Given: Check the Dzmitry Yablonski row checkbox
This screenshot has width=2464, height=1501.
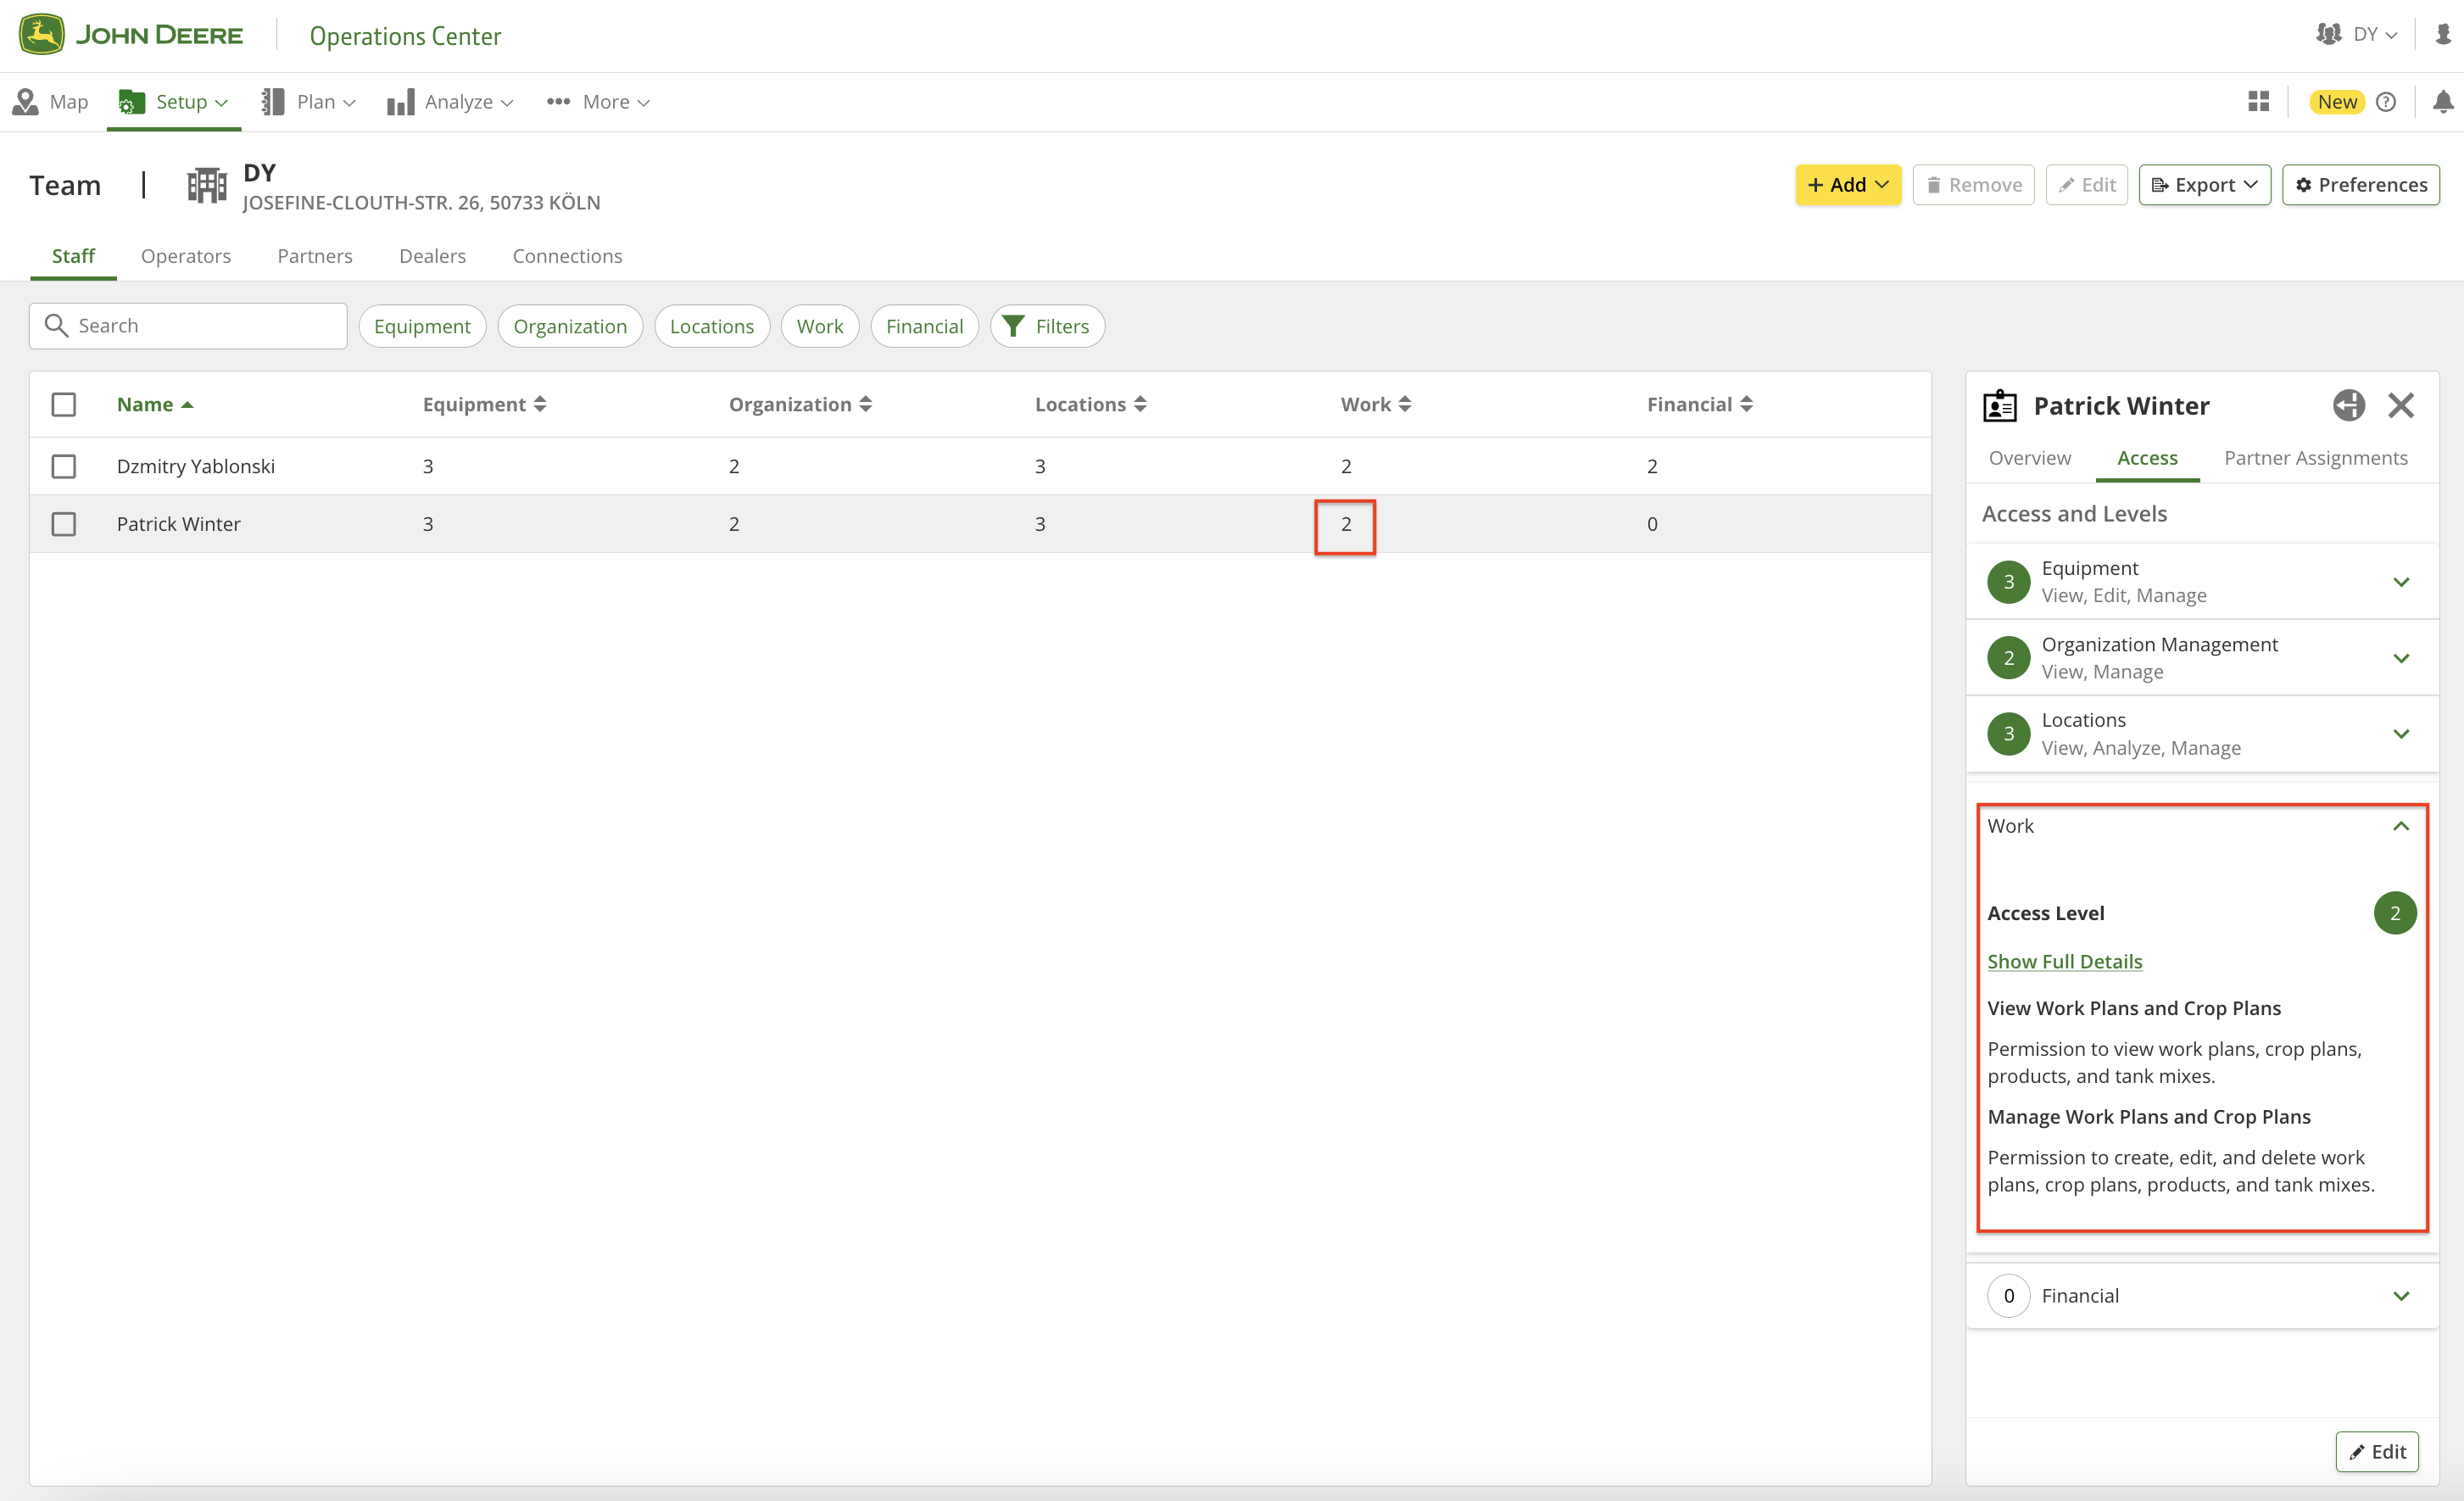Looking at the screenshot, I should (x=64, y=466).
